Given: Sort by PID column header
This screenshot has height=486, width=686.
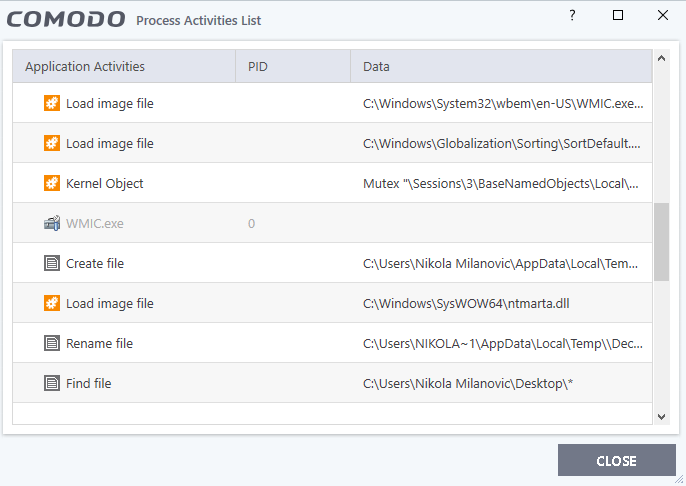Looking at the screenshot, I should [293, 66].
